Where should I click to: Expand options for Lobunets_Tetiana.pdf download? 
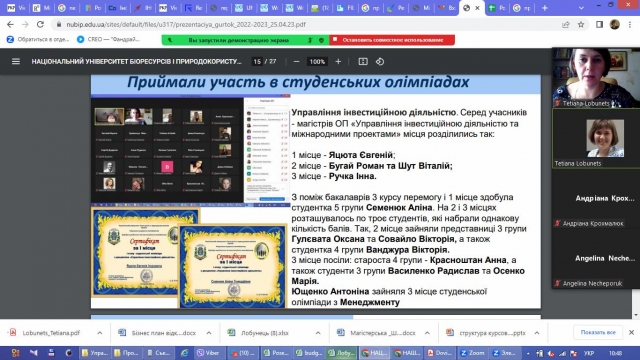[100, 333]
